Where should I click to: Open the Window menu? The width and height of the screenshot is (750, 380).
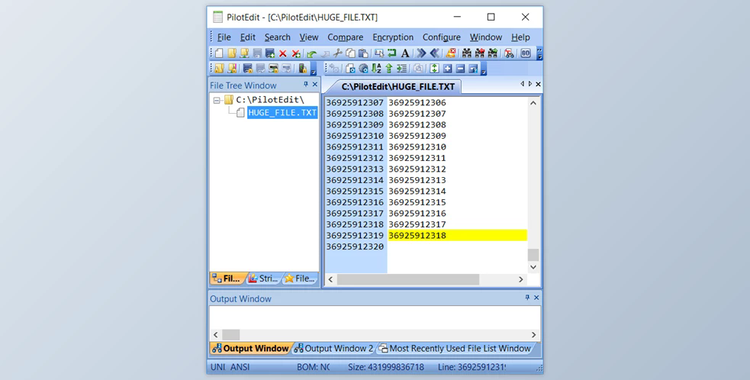486,37
